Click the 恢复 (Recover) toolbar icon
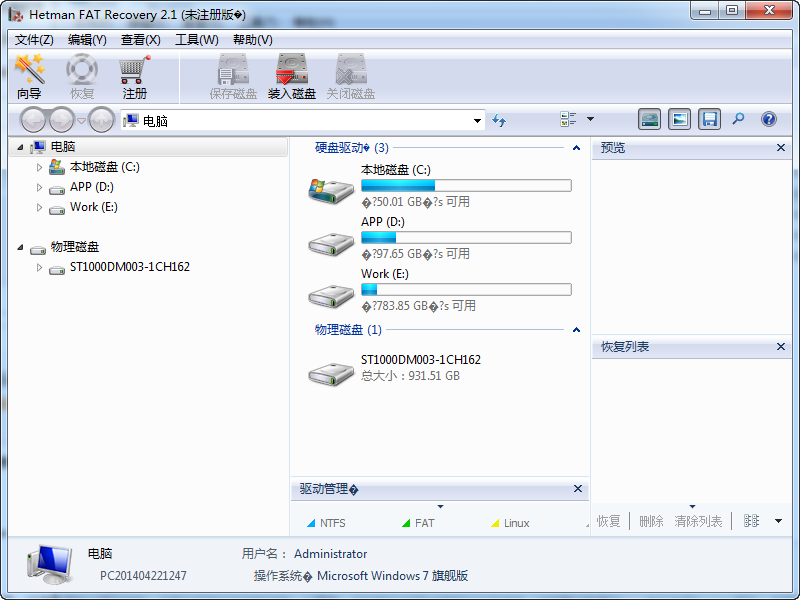Viewport: 800px width, 600px height. [82, 73]
